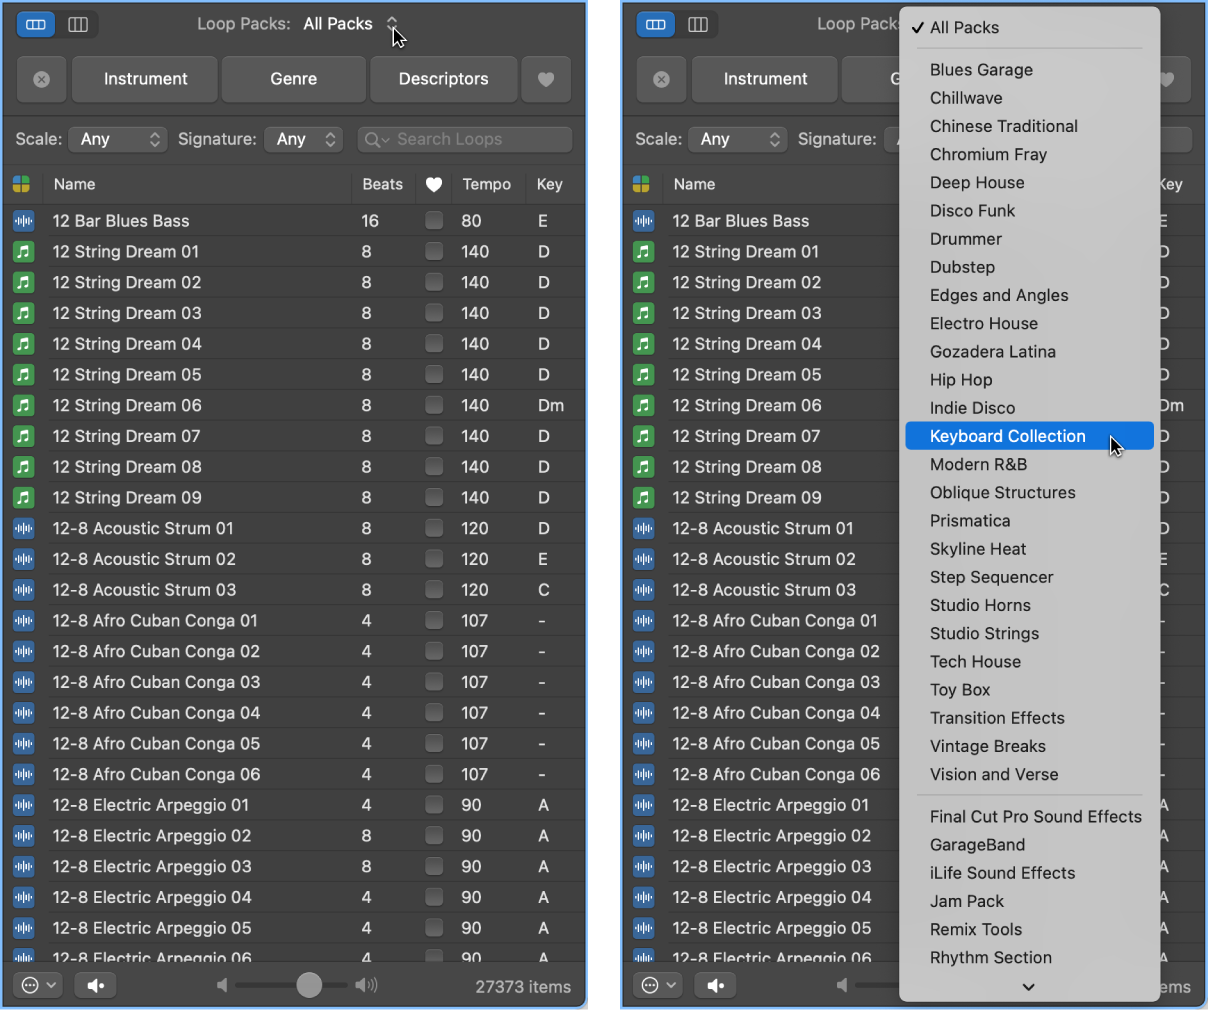Click the Genre button in left panel
Image resolution: width=1210 pixels, height=1011 pixels.
pyautogui.click(x=293, y=79)
